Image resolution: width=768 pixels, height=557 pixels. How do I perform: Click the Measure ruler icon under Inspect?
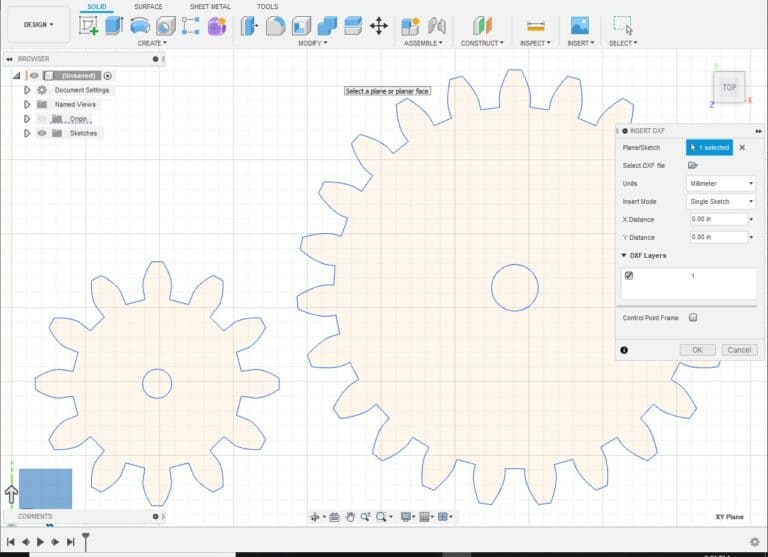[536, 26]
